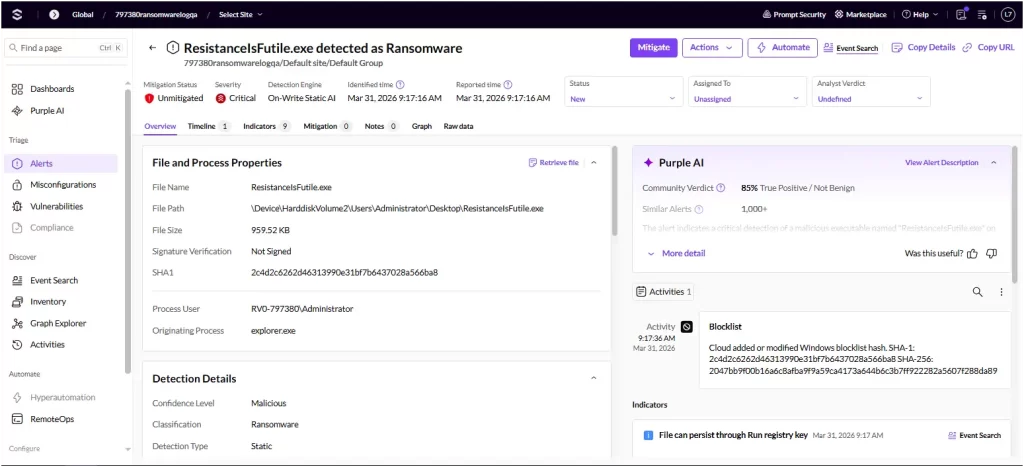Viewport: 1024px width, 467px height.
Task: Open the Help dropdown menu
Action: pyautogui.click(x=920, y=14)
